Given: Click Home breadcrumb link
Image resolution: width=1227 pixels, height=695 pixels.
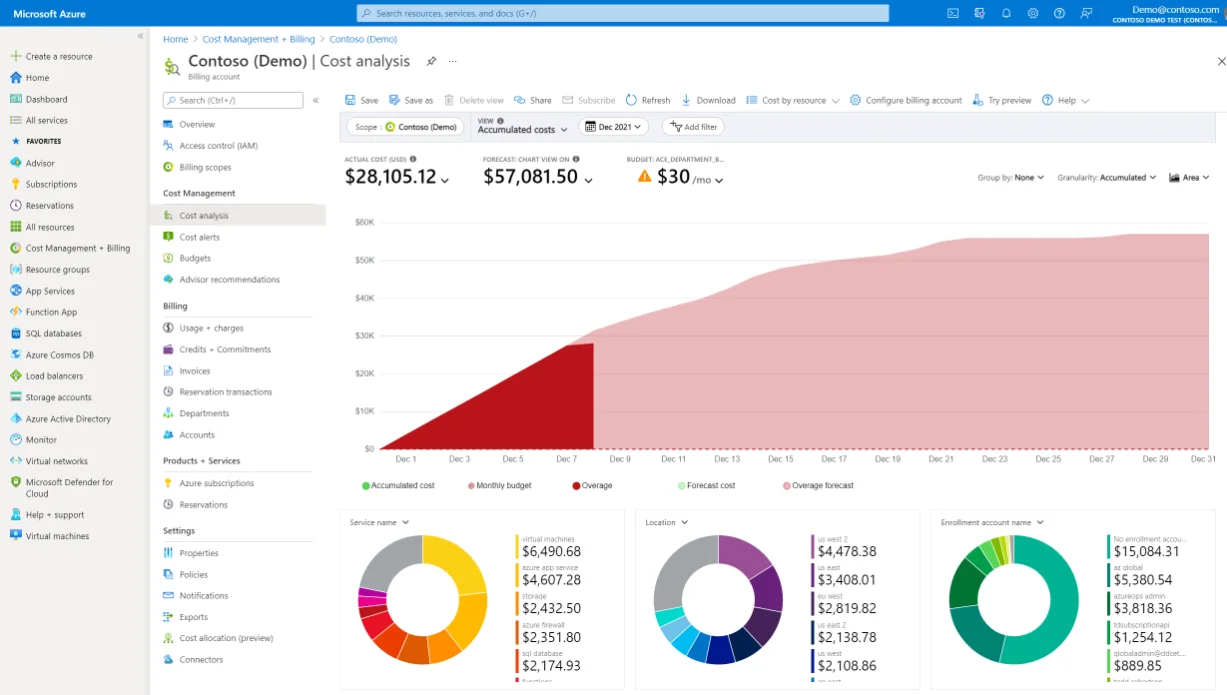Looking at the screenshot, I should pos(175,39).
